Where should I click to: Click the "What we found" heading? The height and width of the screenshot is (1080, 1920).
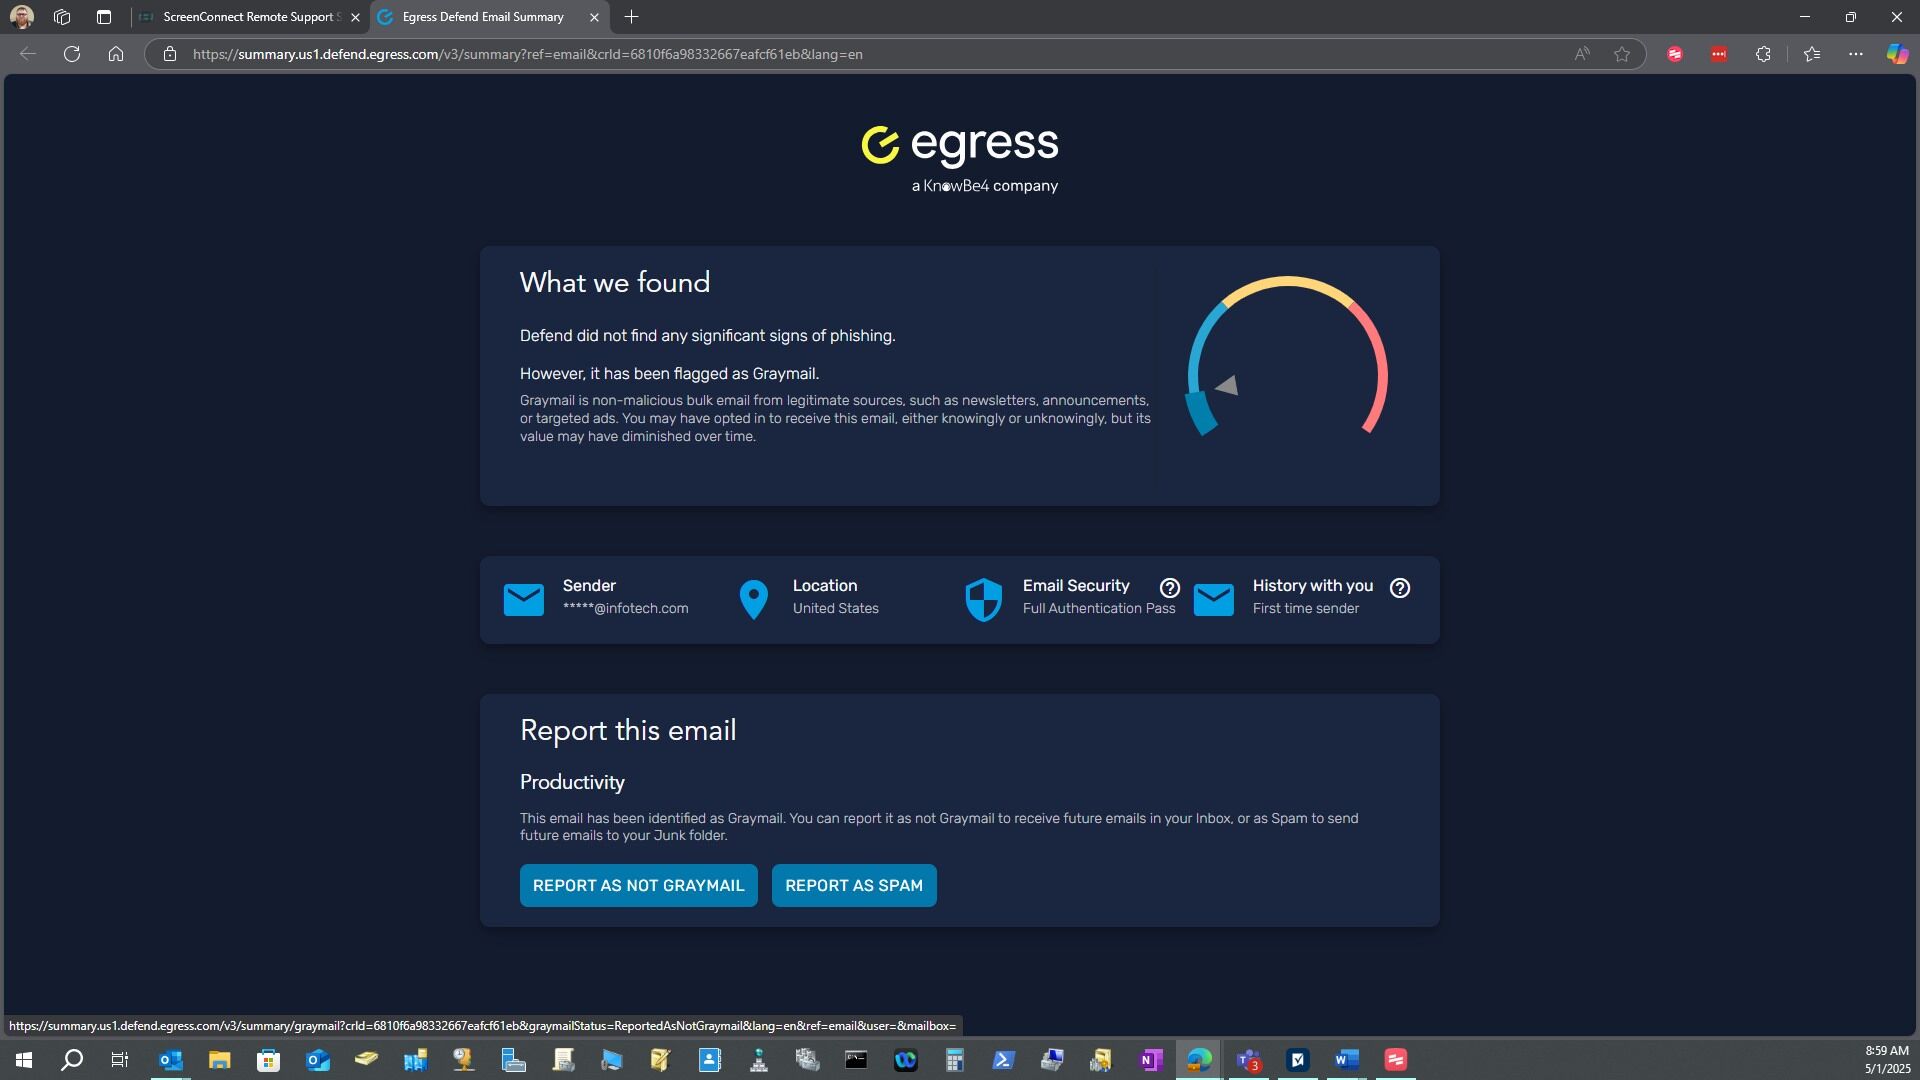point(615,283)
